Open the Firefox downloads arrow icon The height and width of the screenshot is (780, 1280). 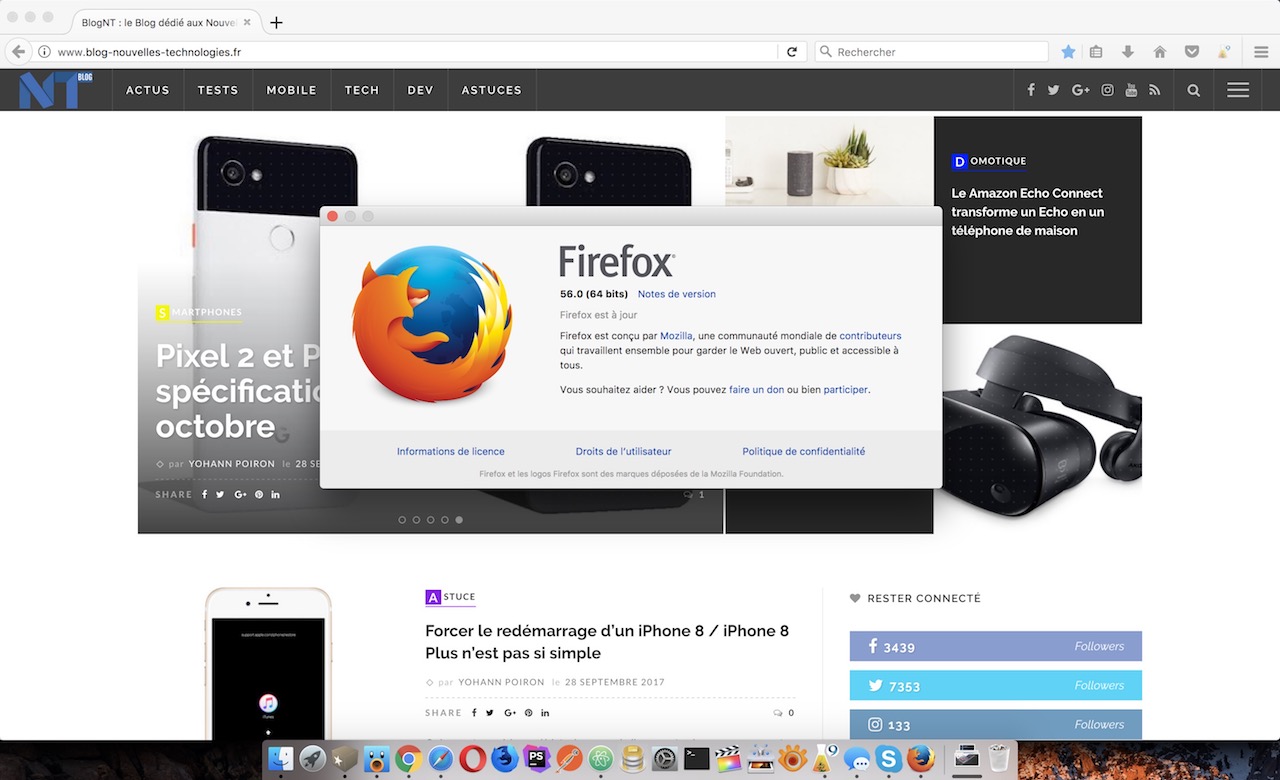tap(1128, 52)
